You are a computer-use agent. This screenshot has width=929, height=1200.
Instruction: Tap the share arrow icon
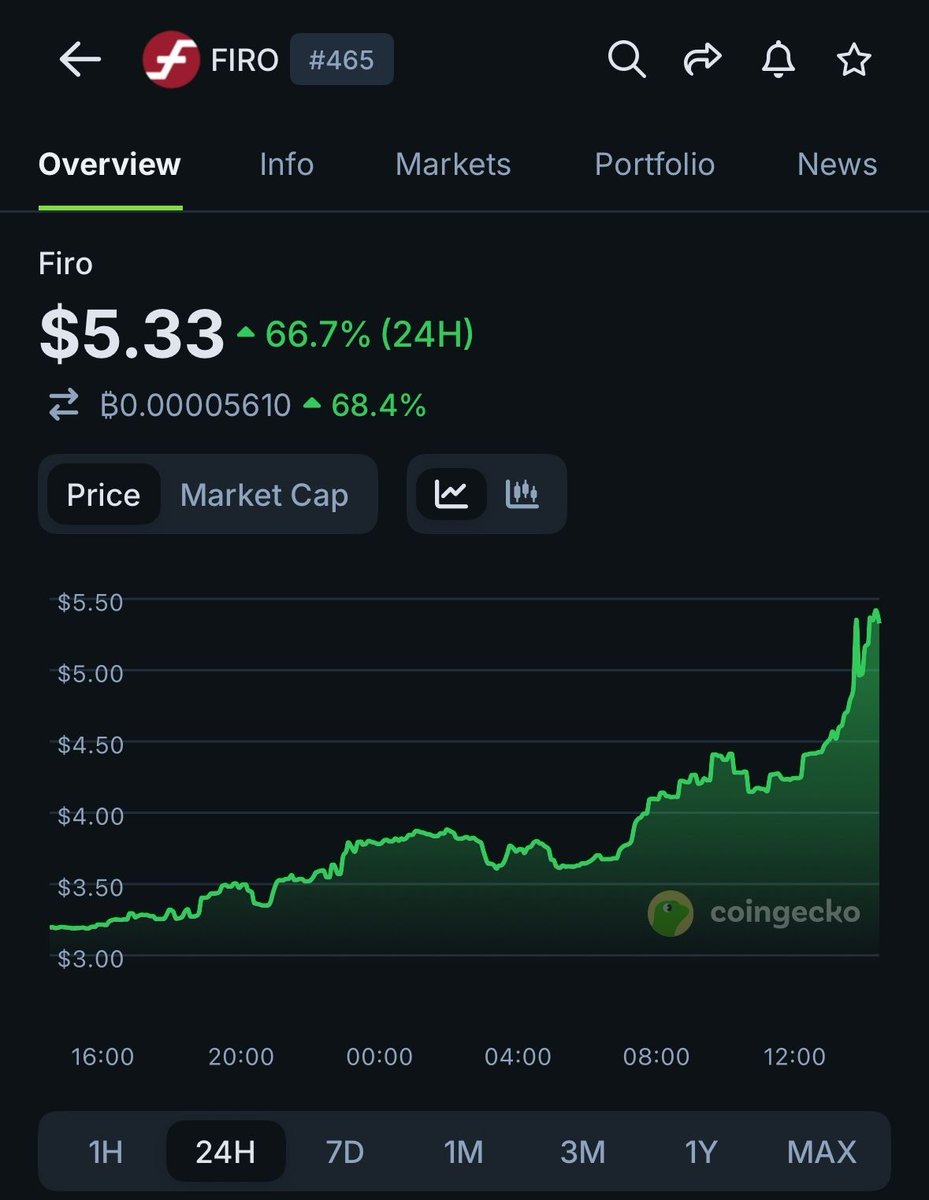pyautogui.click(x=702, y=61)
